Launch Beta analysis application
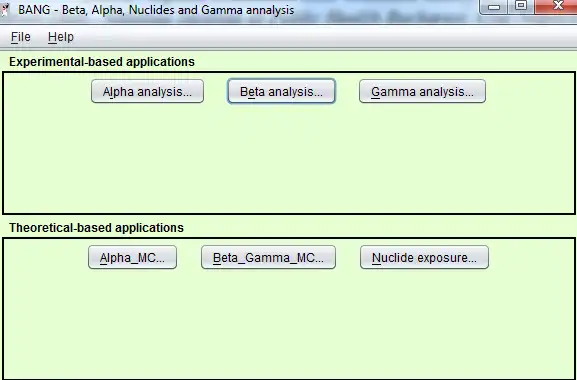Image resolution: width=577 pixels, height=380 pixels. [281, 91]
